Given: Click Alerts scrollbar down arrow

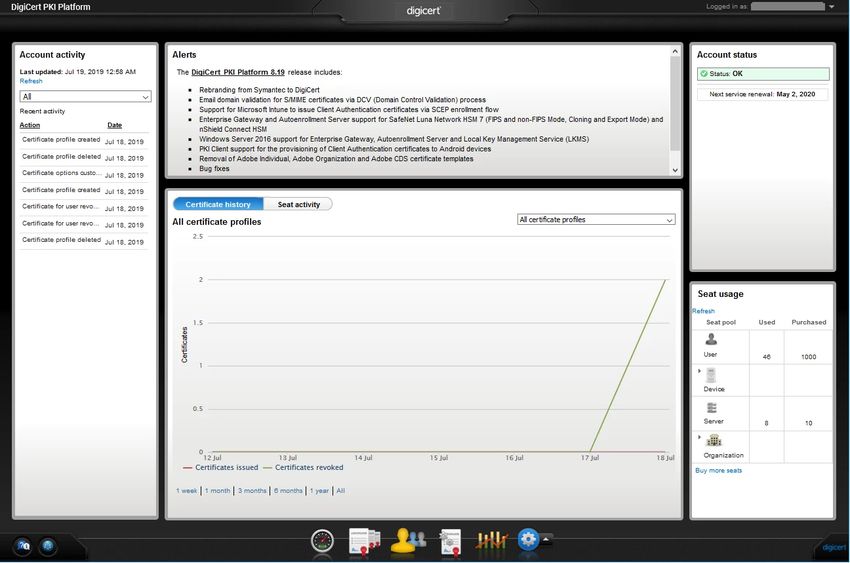Looking at the screenshot, I should point(675,170).
